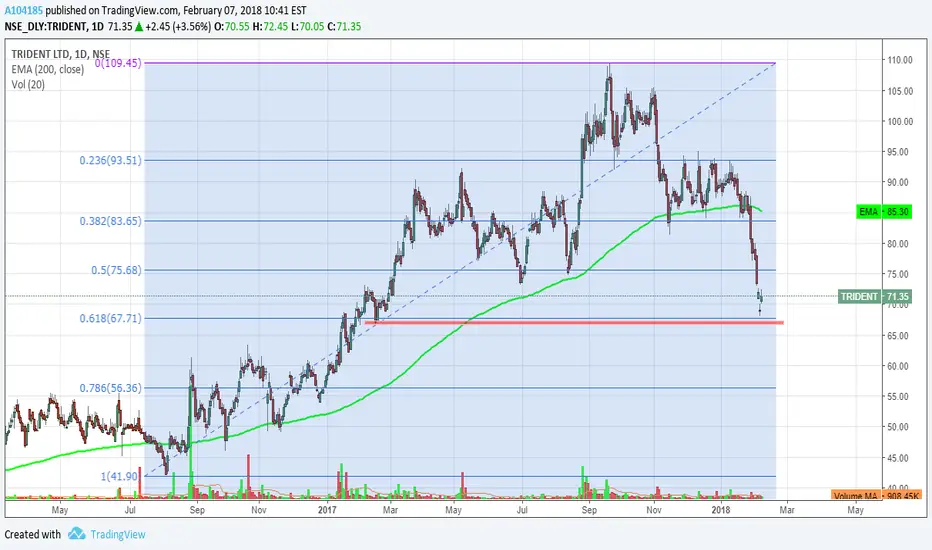Click the orange Volume MA label
The image size is (932, 550).
click(876, 495)
